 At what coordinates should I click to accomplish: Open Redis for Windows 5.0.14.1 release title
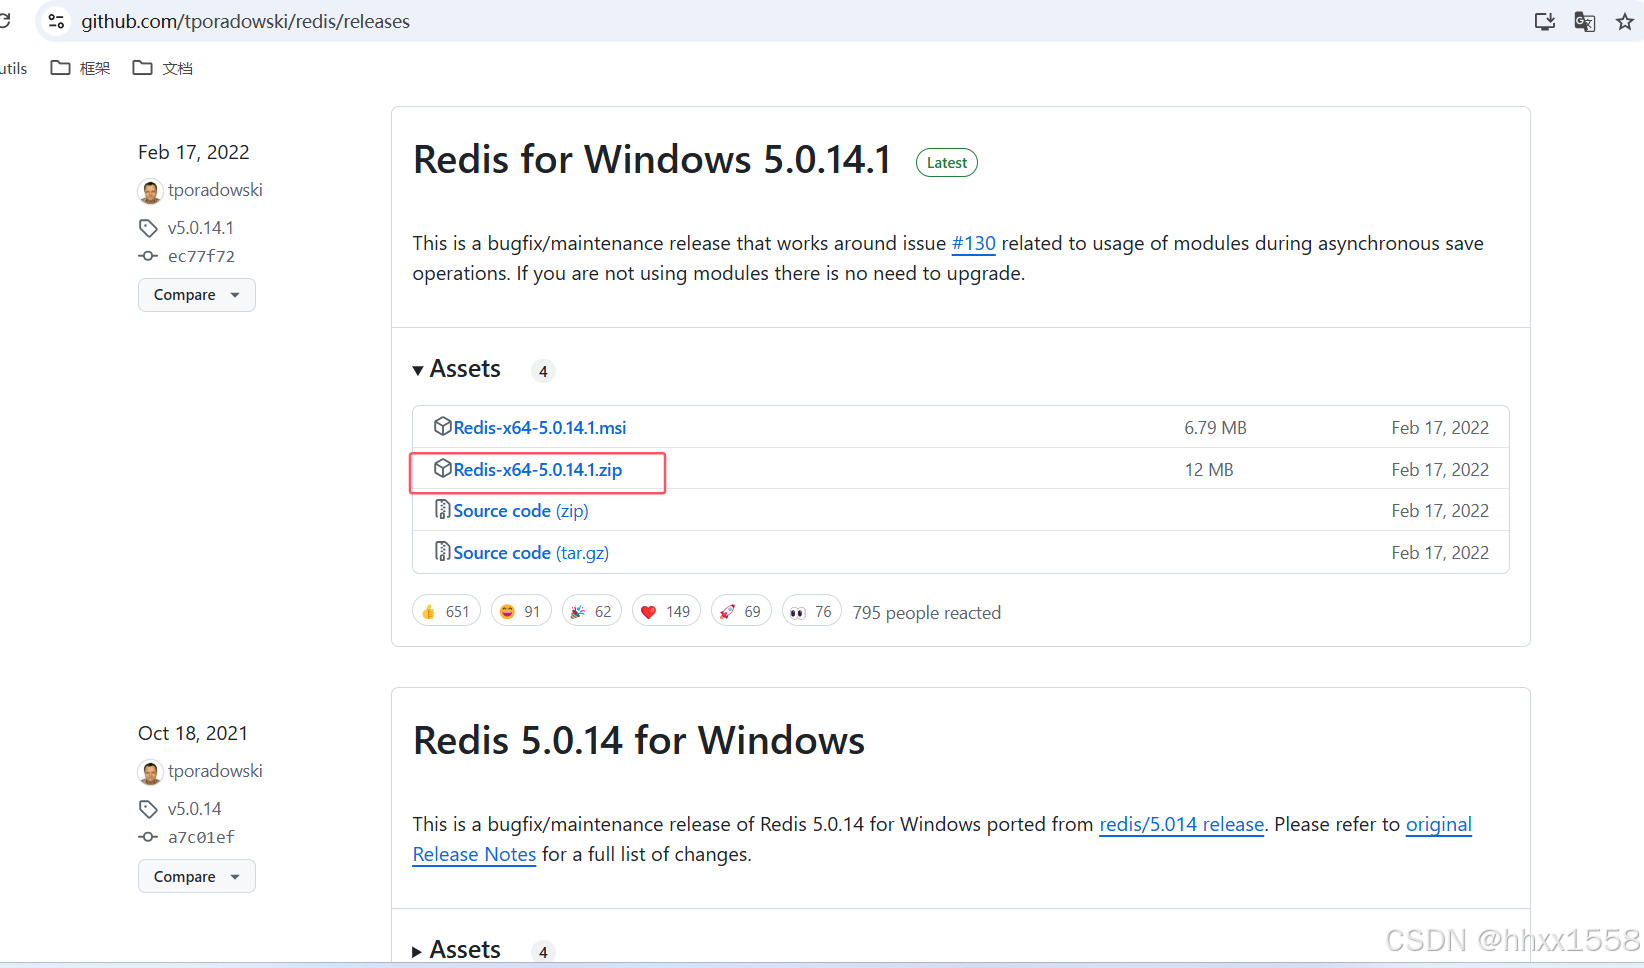tap(652, 160)
